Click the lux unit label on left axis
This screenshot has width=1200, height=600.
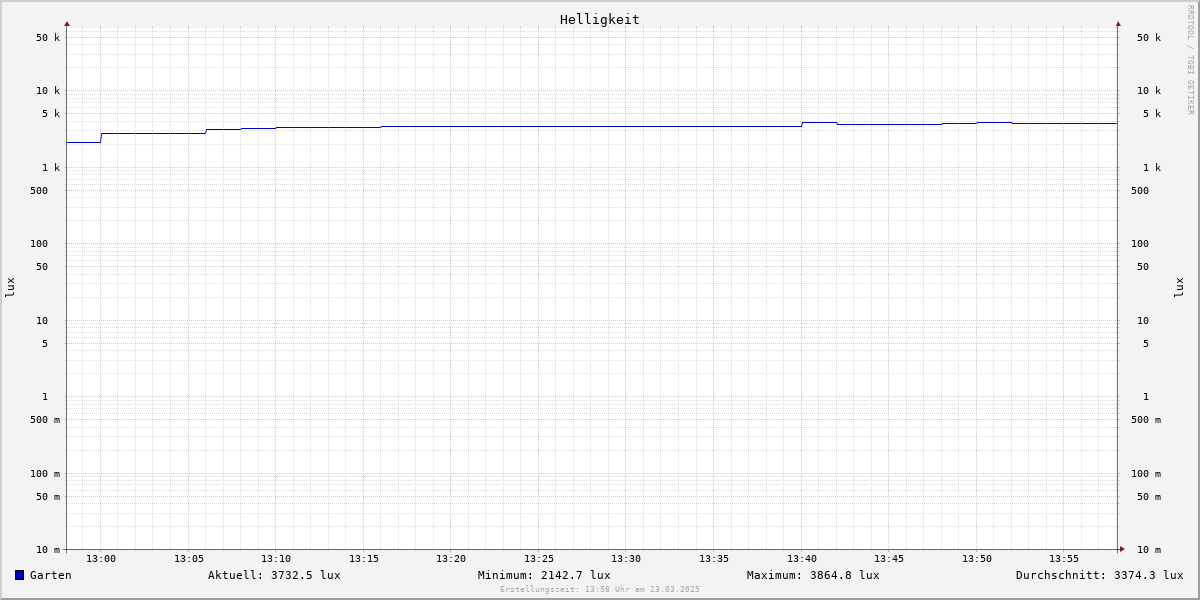[10, 287]
